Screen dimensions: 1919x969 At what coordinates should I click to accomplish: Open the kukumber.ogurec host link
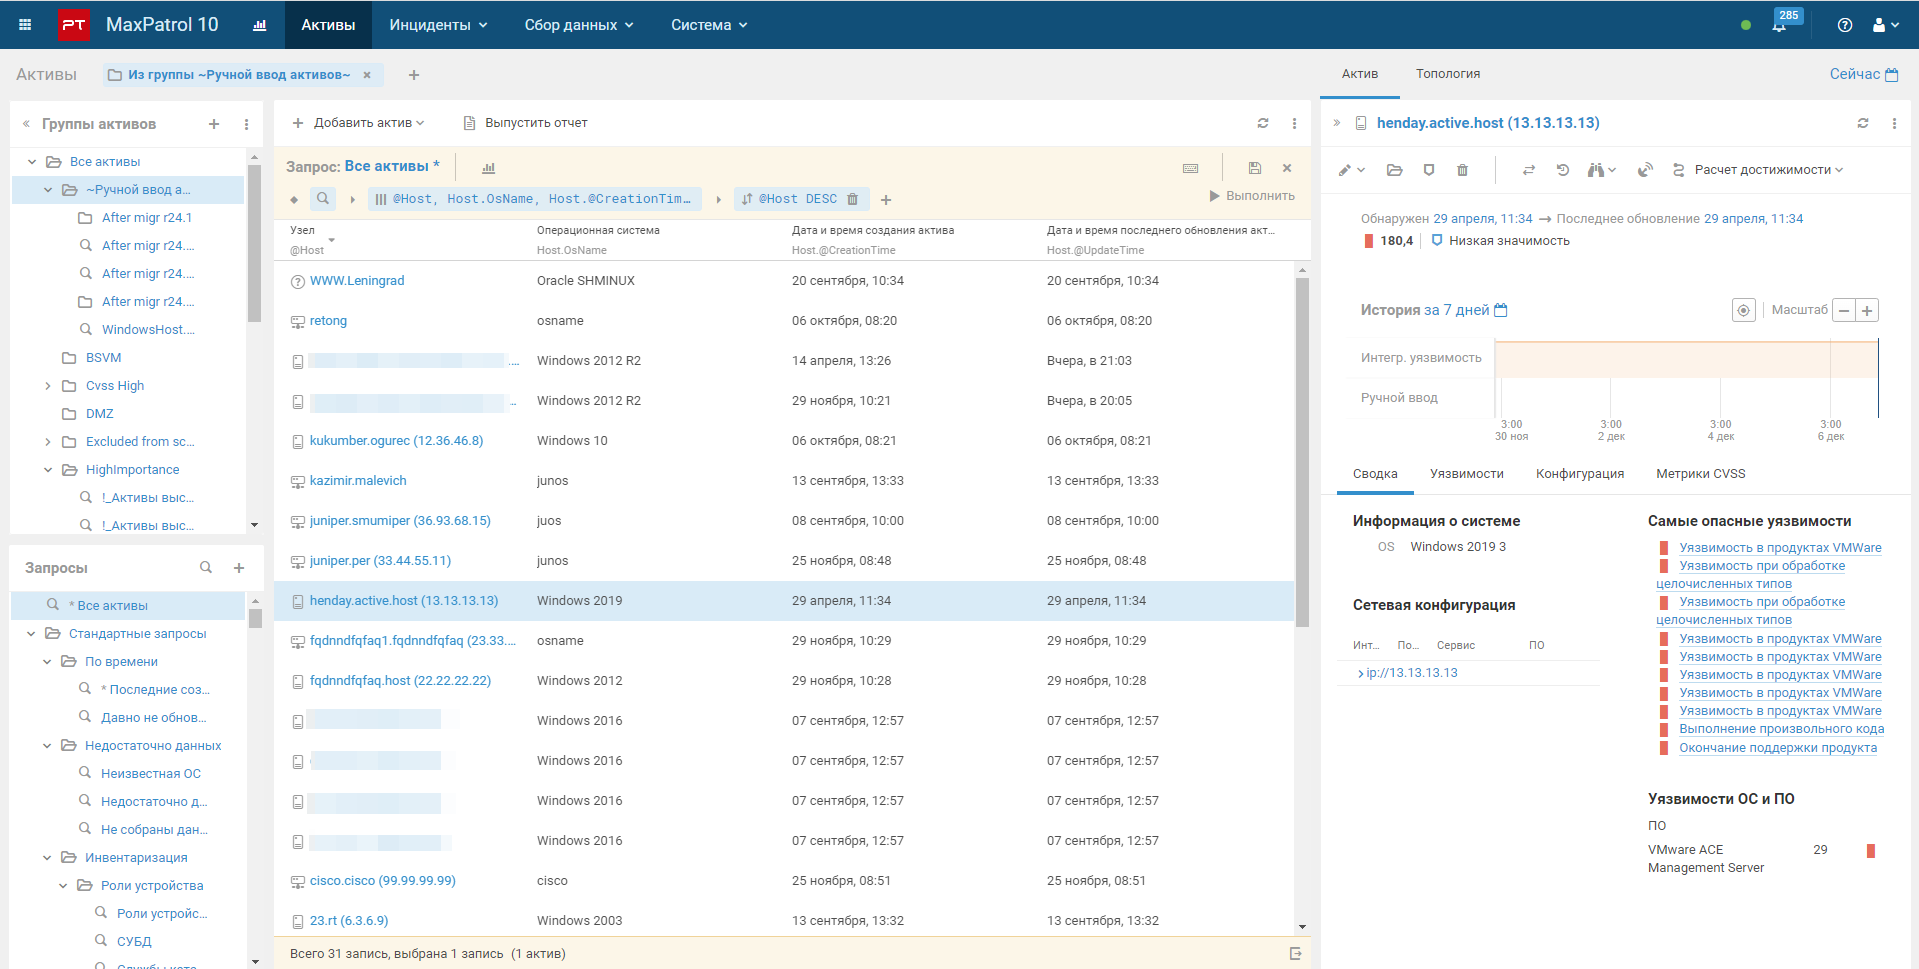pos(396,441)
